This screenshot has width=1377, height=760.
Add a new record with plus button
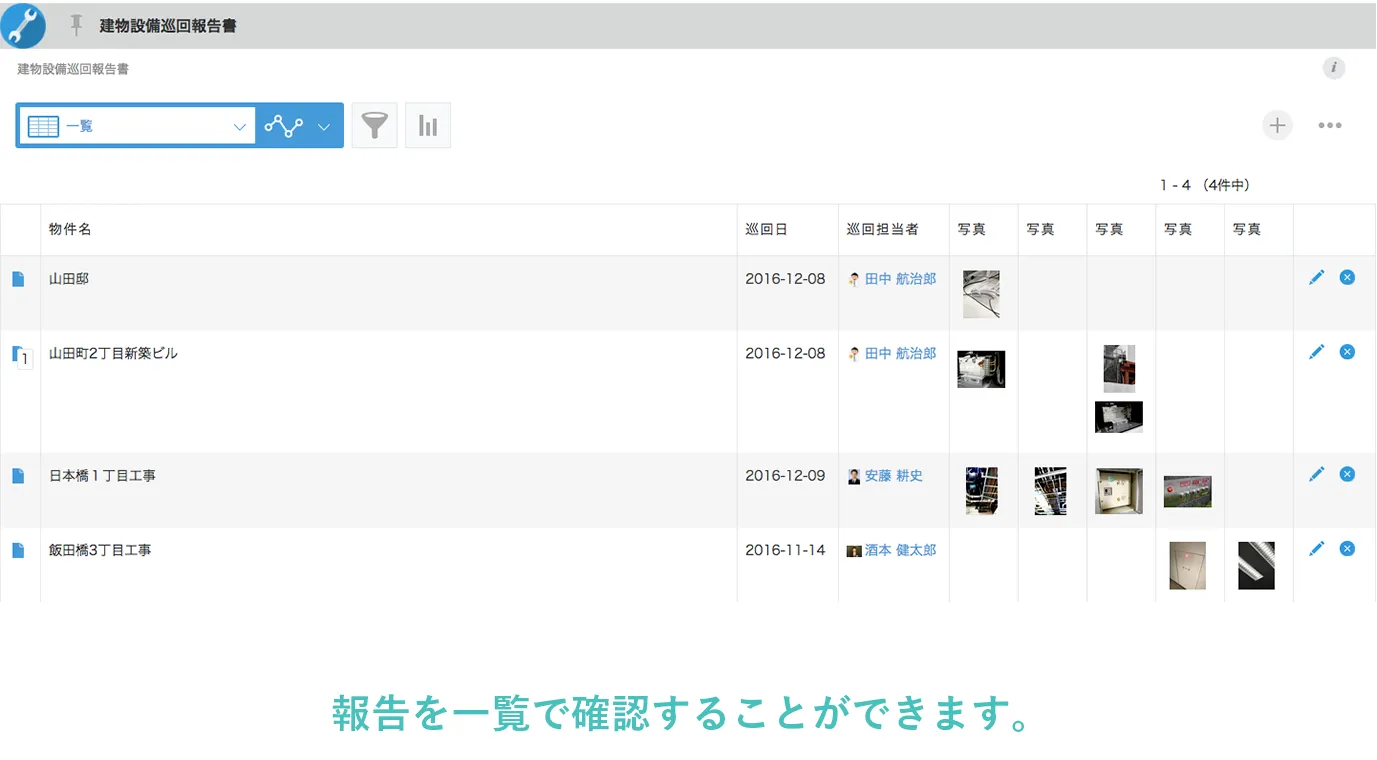click(x=1277, y=125)
